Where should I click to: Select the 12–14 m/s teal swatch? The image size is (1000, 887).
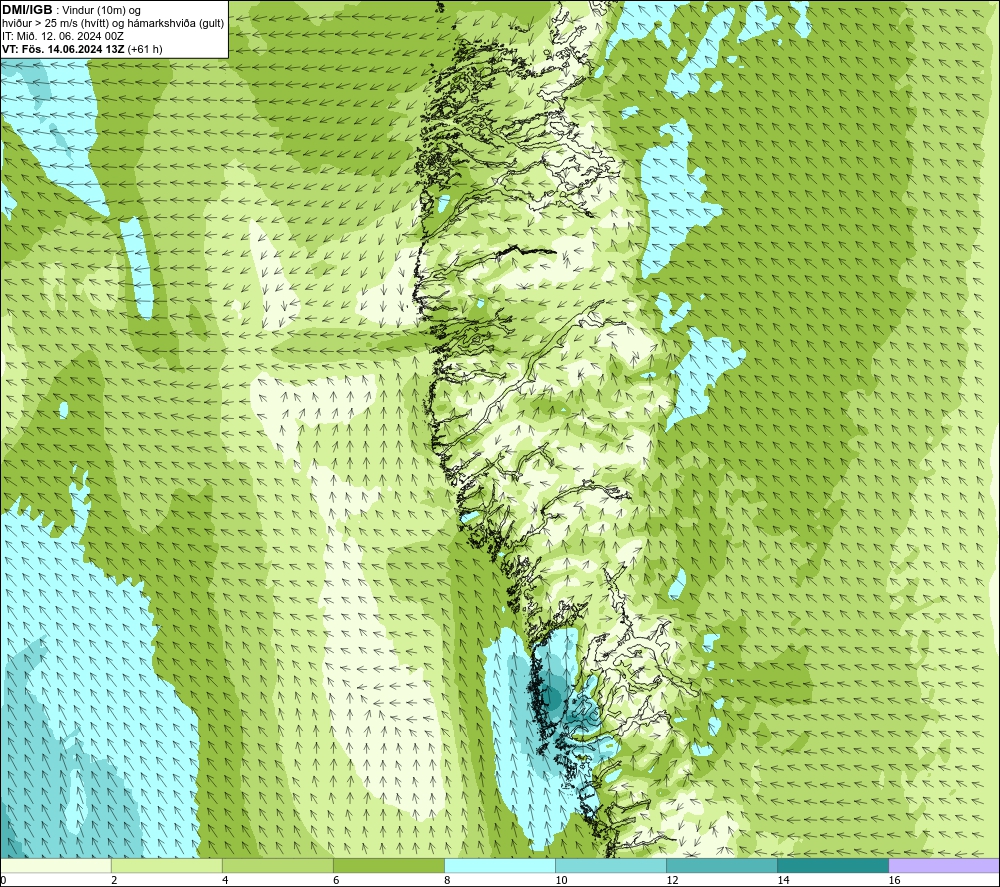pos(722,865)
